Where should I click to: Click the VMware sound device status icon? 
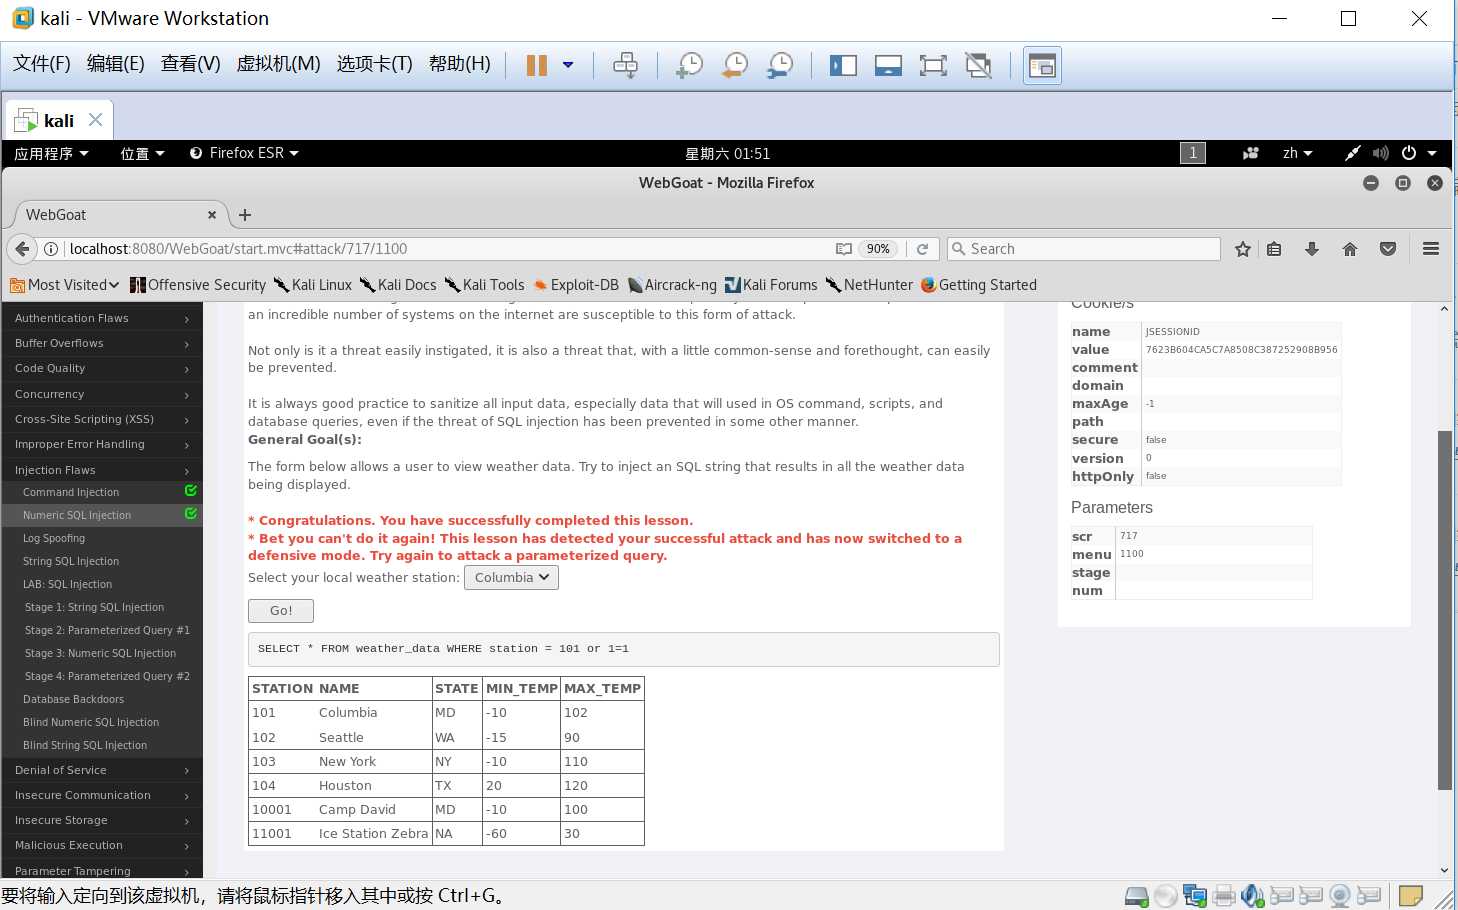click(x=1253, y=896)
